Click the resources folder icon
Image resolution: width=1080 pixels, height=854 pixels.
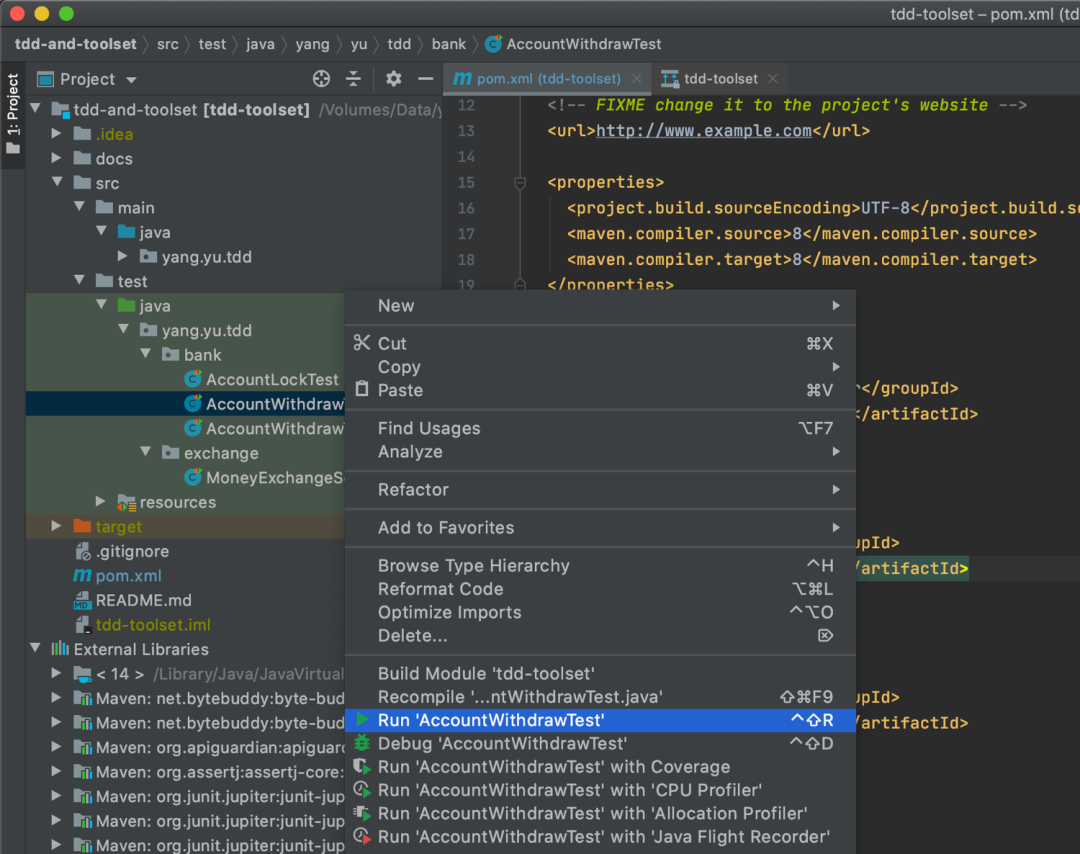[126, 502]
